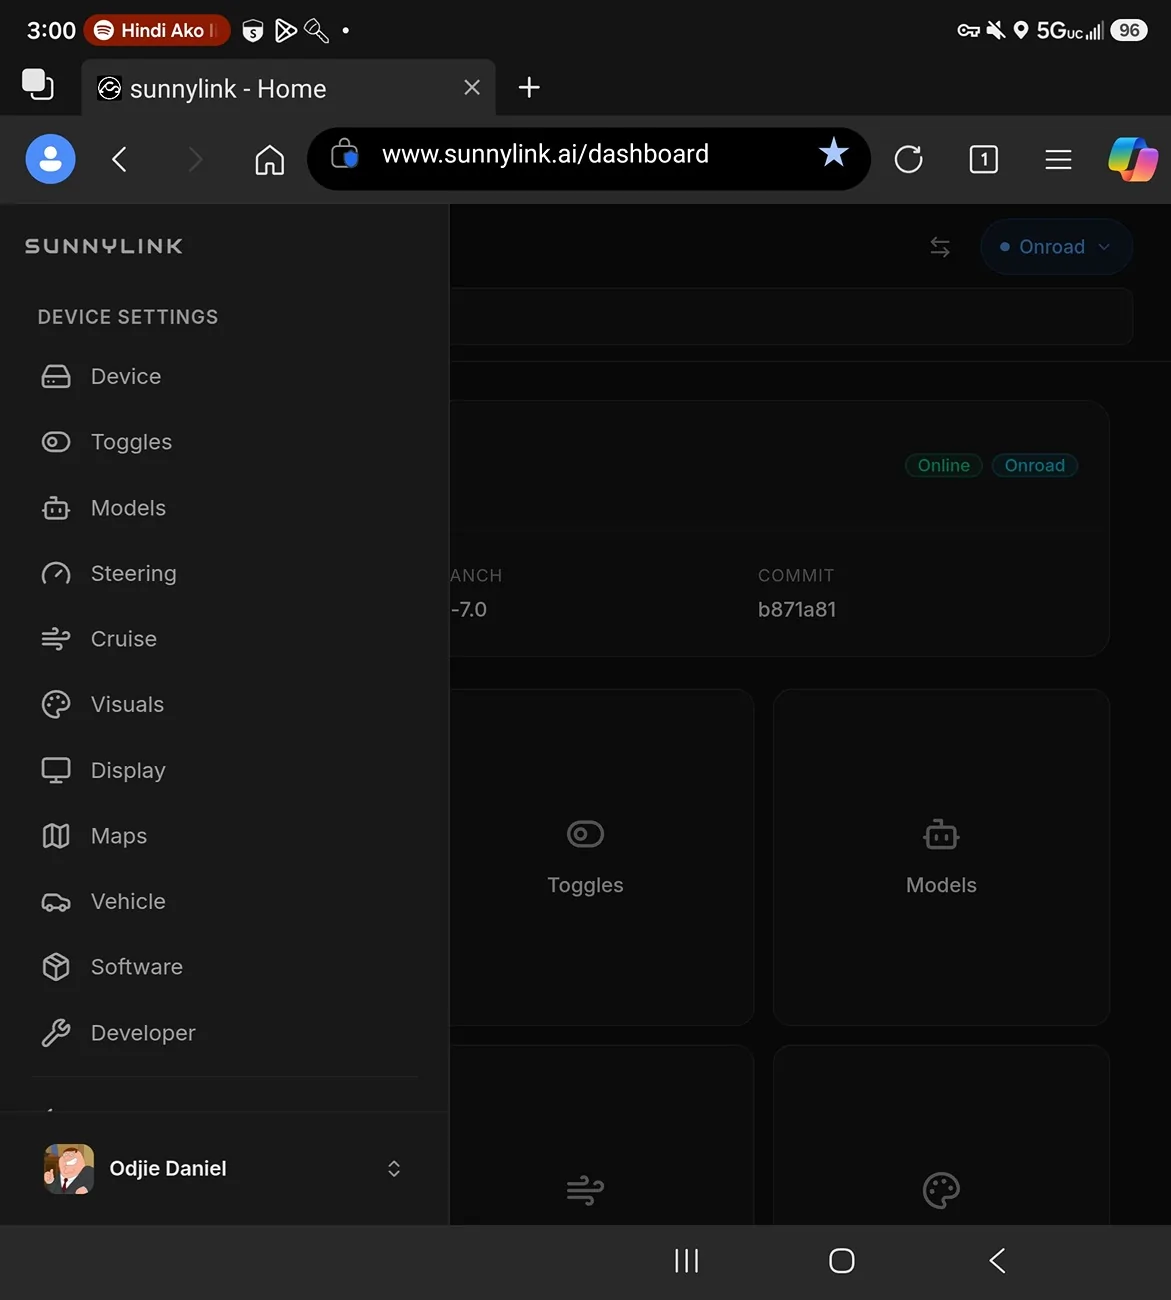Tap Android home button

(x=842, y=1261)
